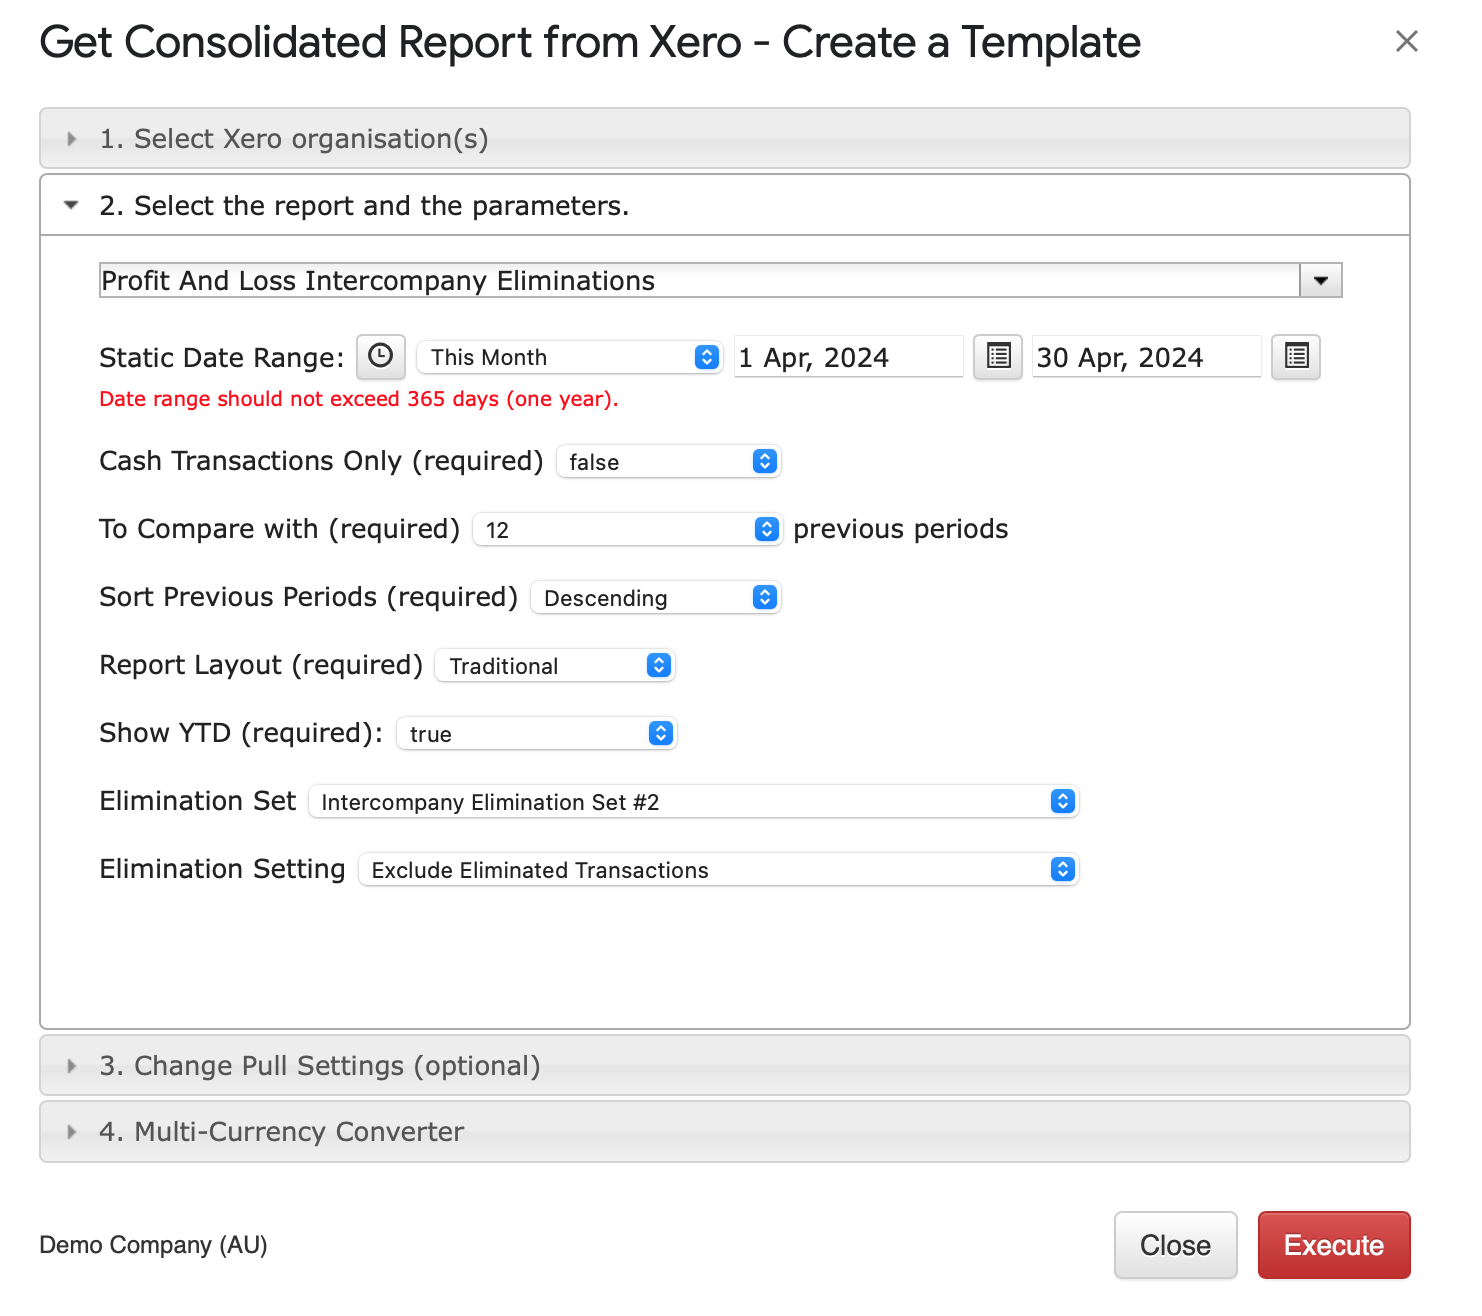This screenshot has height=1316, width=1482.
Task: Click the clock icon beside Static Date Range
Action: 380,357
